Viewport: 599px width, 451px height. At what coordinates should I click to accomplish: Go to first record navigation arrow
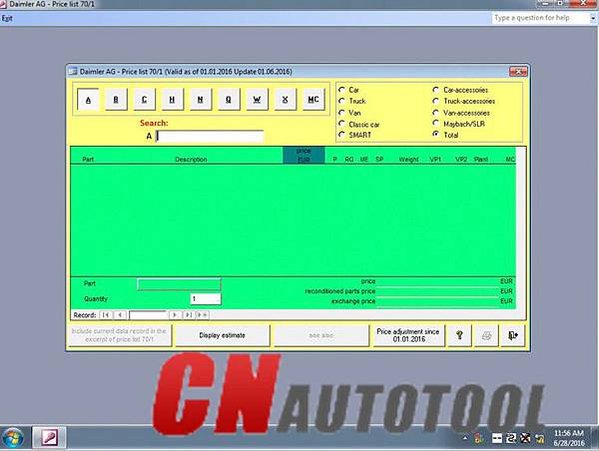[106, 315]
